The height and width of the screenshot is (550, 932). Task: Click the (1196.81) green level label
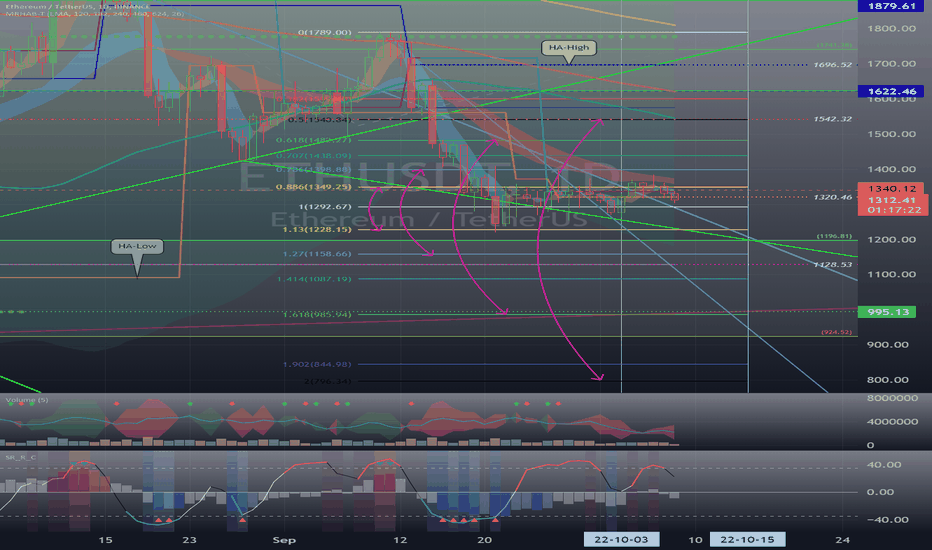pyautogui.click(x=835, y=236)
